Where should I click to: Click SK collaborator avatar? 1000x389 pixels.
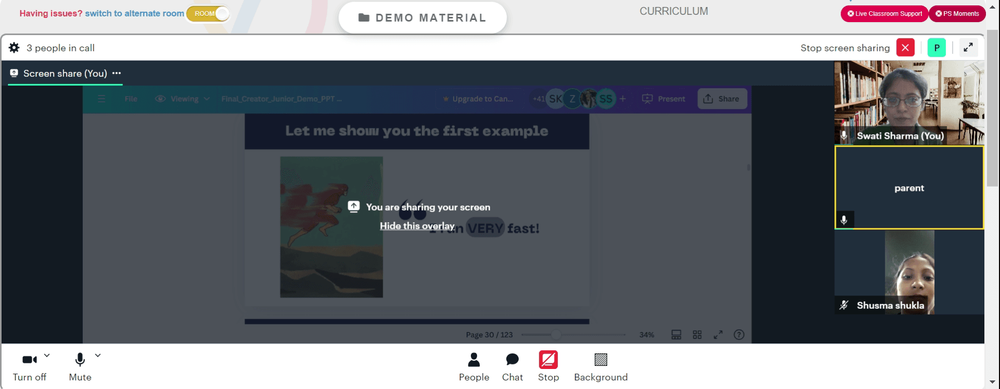pyautogui.click(x=556, y=99)
